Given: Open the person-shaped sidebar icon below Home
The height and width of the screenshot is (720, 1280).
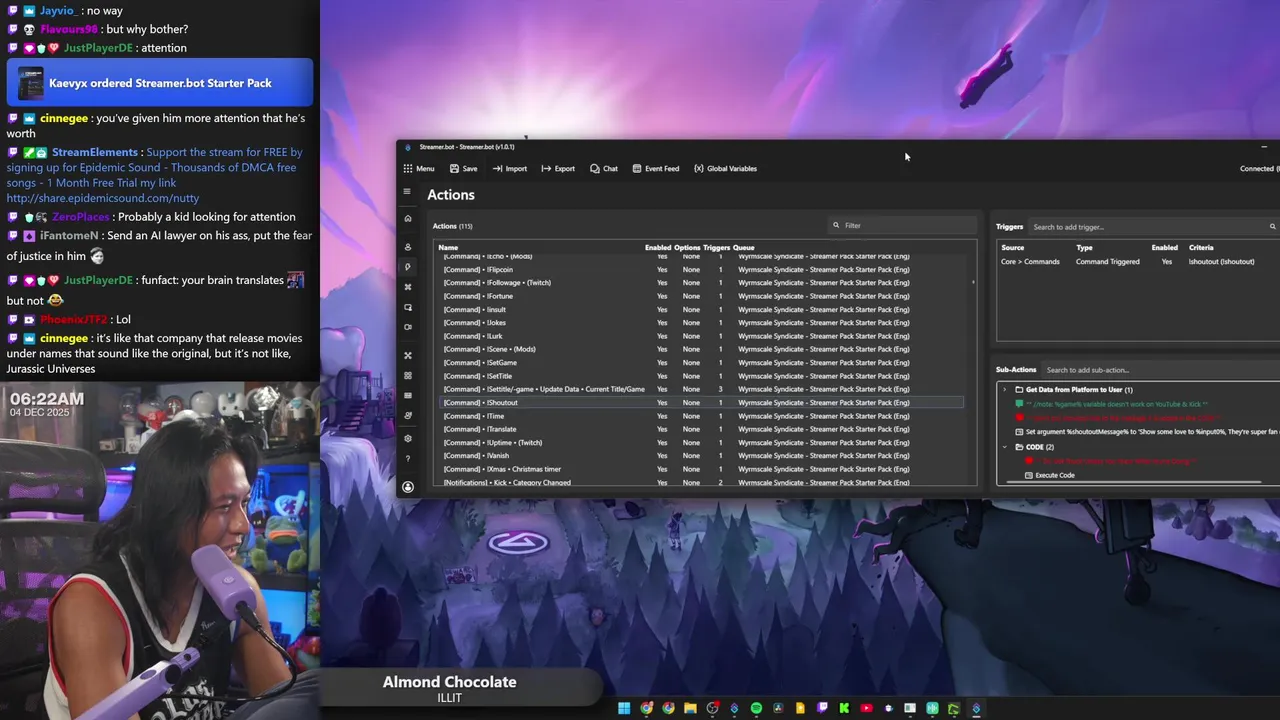Looking at the screenshot, I should 407,247.
